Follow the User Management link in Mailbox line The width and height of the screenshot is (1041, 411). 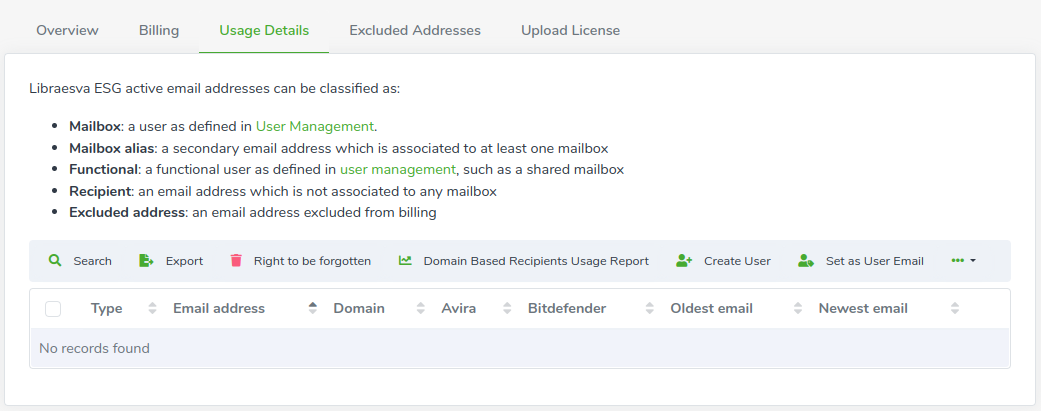point(315,126)
